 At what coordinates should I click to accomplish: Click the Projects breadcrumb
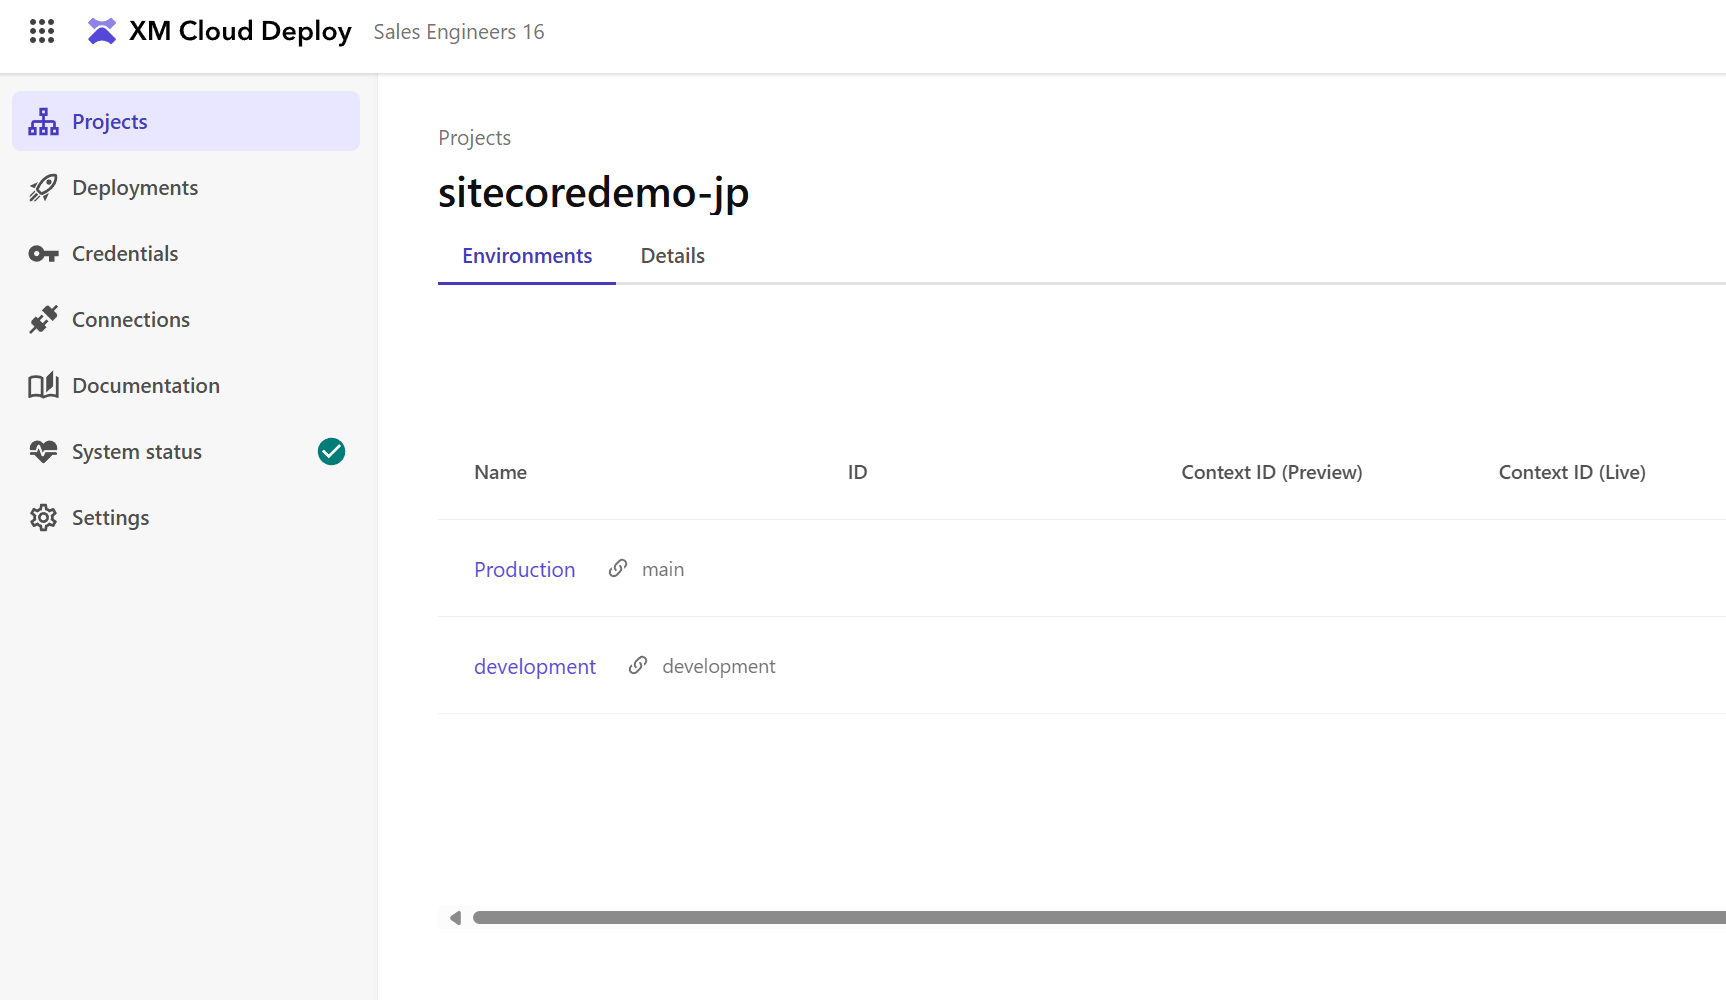click(474, 138)
